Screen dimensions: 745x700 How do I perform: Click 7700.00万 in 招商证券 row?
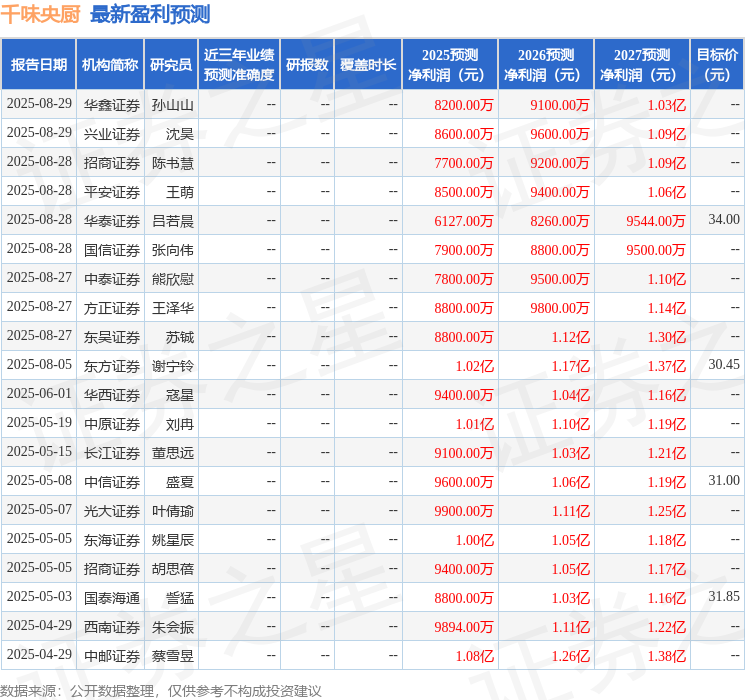point(464,163)
